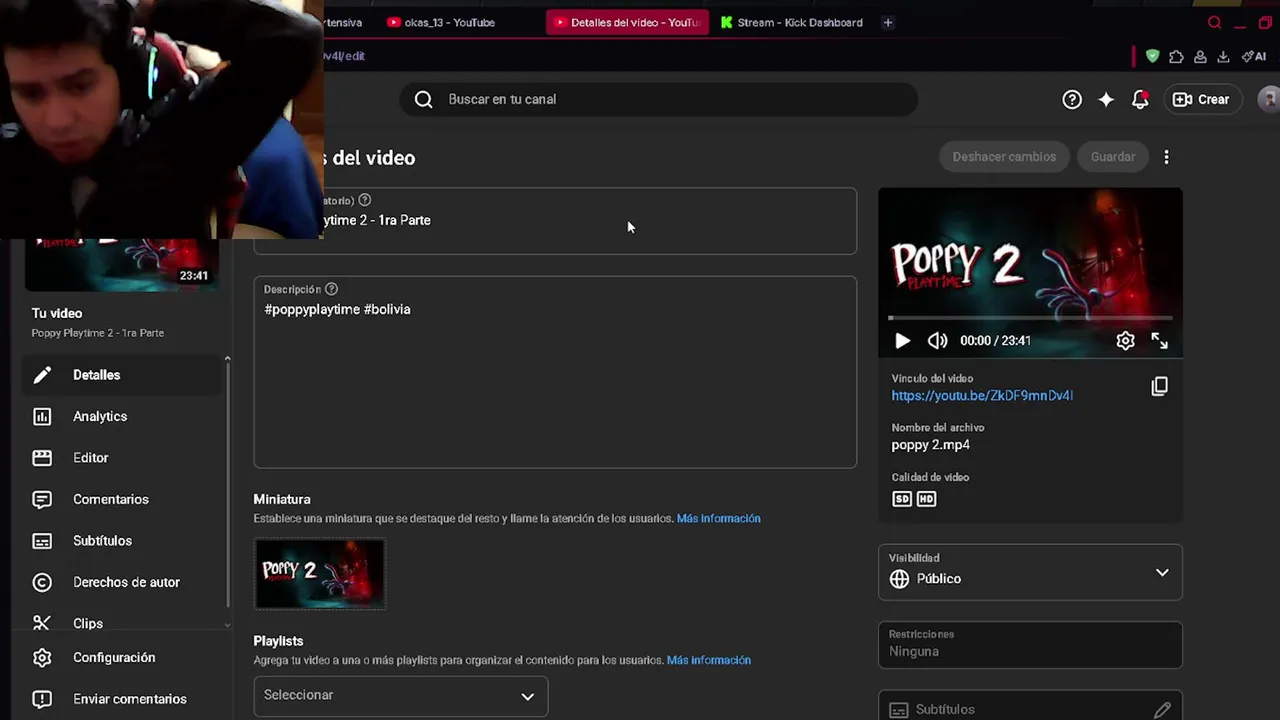The width and height of the screenshot is (1280, 720).
Task: Edit subtitles with the pencil icon
Action: [x=1161, y=710]
